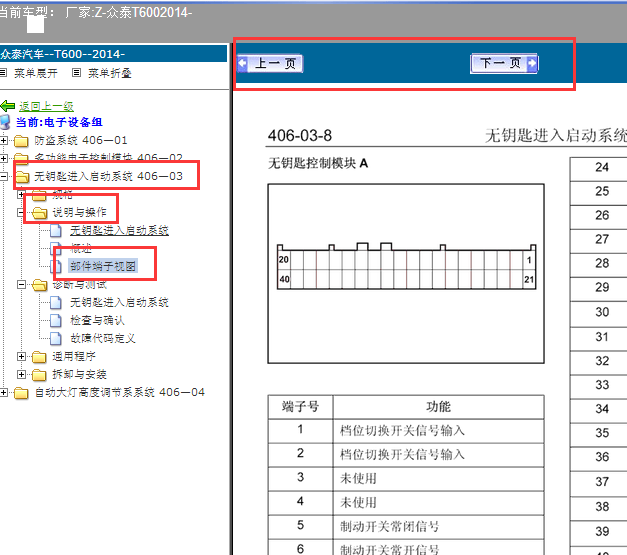
Task: Go to previous page with 上一页 button
Action: coord(270,64)
